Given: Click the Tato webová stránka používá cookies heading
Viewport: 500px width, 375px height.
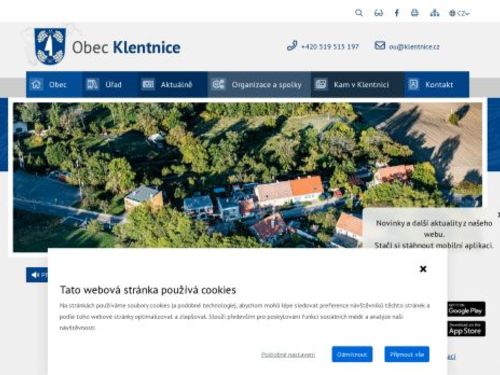Looking at the screenshot, I should (x=148, y=290).
